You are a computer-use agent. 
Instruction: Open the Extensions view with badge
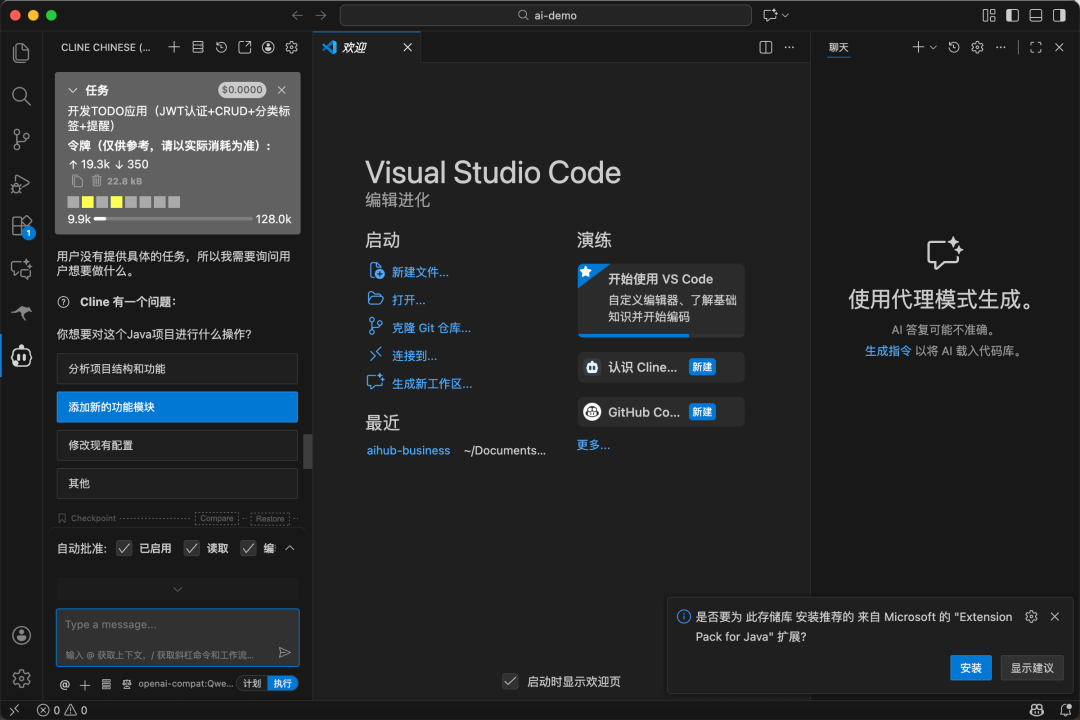tap(21, 227)
